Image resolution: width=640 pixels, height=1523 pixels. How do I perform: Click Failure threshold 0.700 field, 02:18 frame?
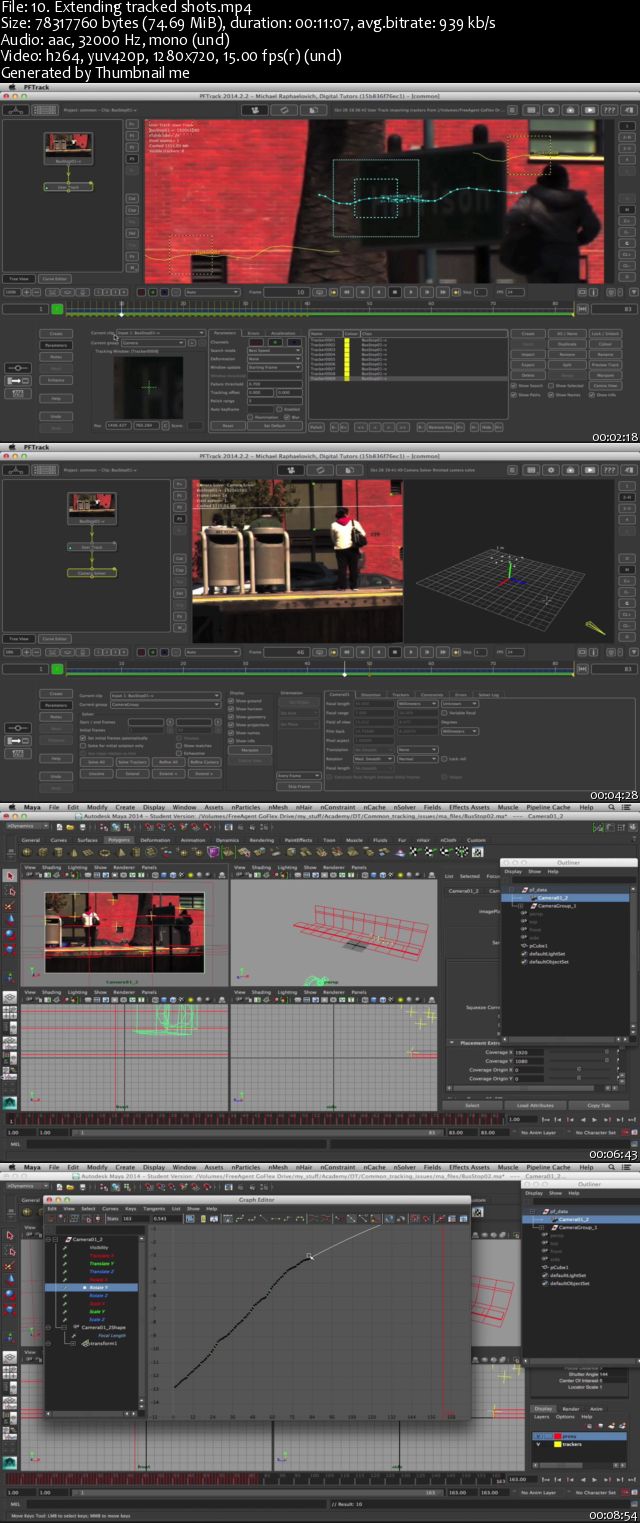click(x=275, y=384)
